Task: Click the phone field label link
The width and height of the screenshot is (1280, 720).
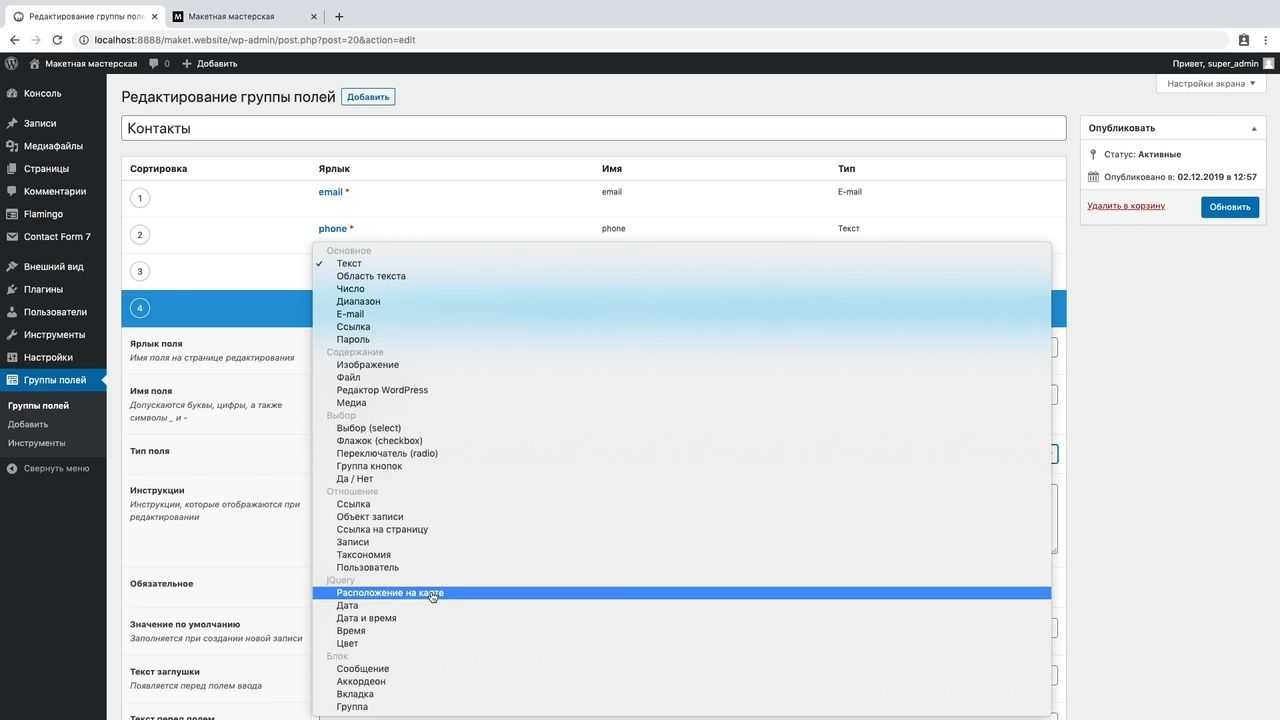Action: pyautogui.click(x=333, y=229)
